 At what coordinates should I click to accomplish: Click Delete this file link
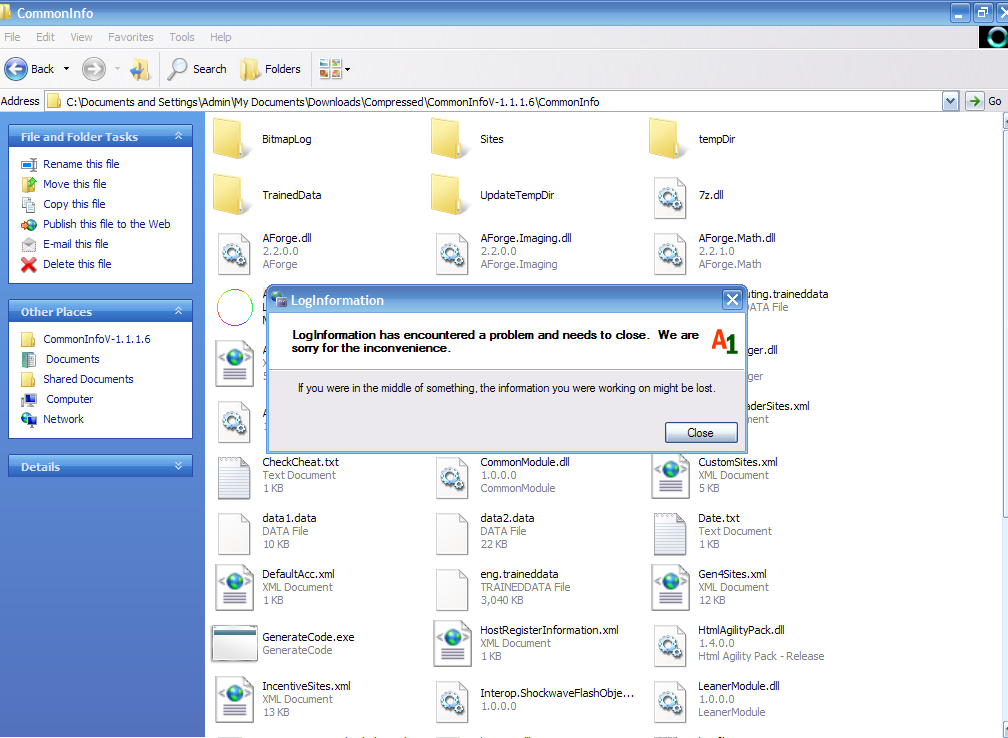point(77,264)
